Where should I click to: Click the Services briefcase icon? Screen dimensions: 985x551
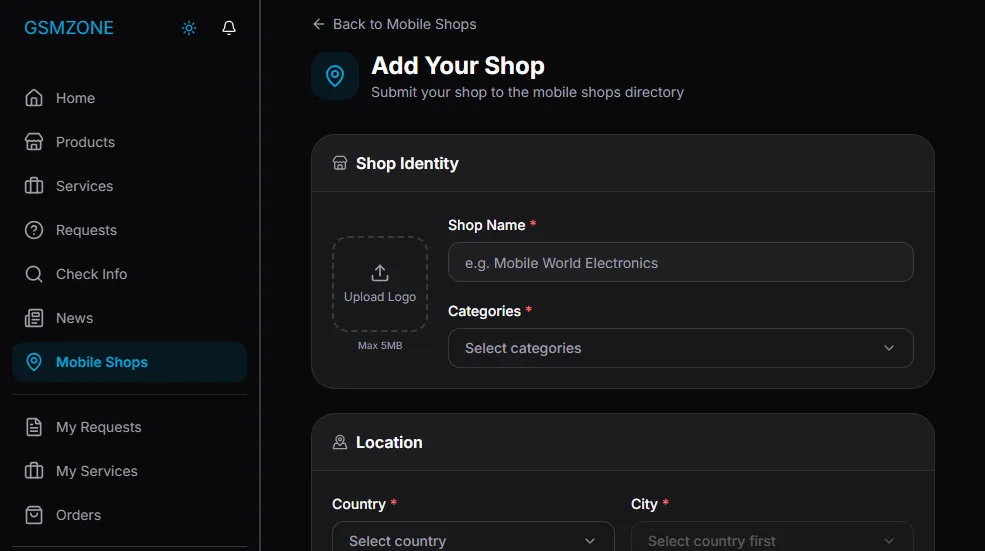click(x=34, y=186)
